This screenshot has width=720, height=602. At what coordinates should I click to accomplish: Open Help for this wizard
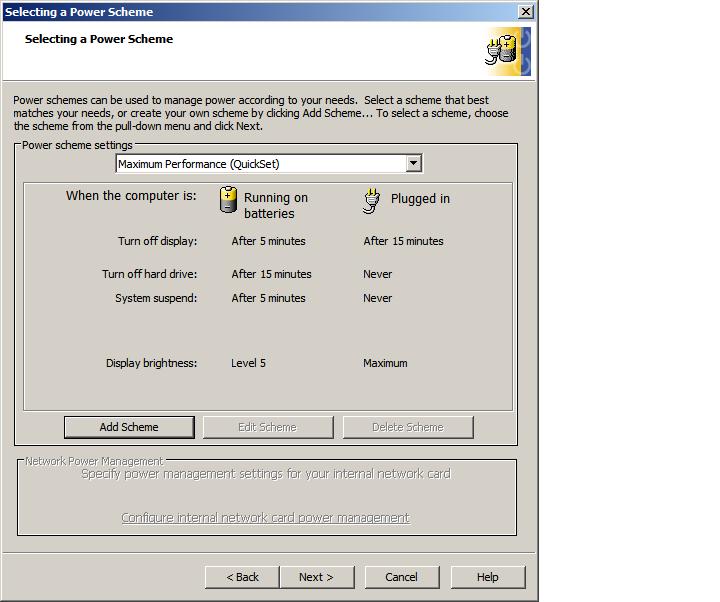point(488,577)
